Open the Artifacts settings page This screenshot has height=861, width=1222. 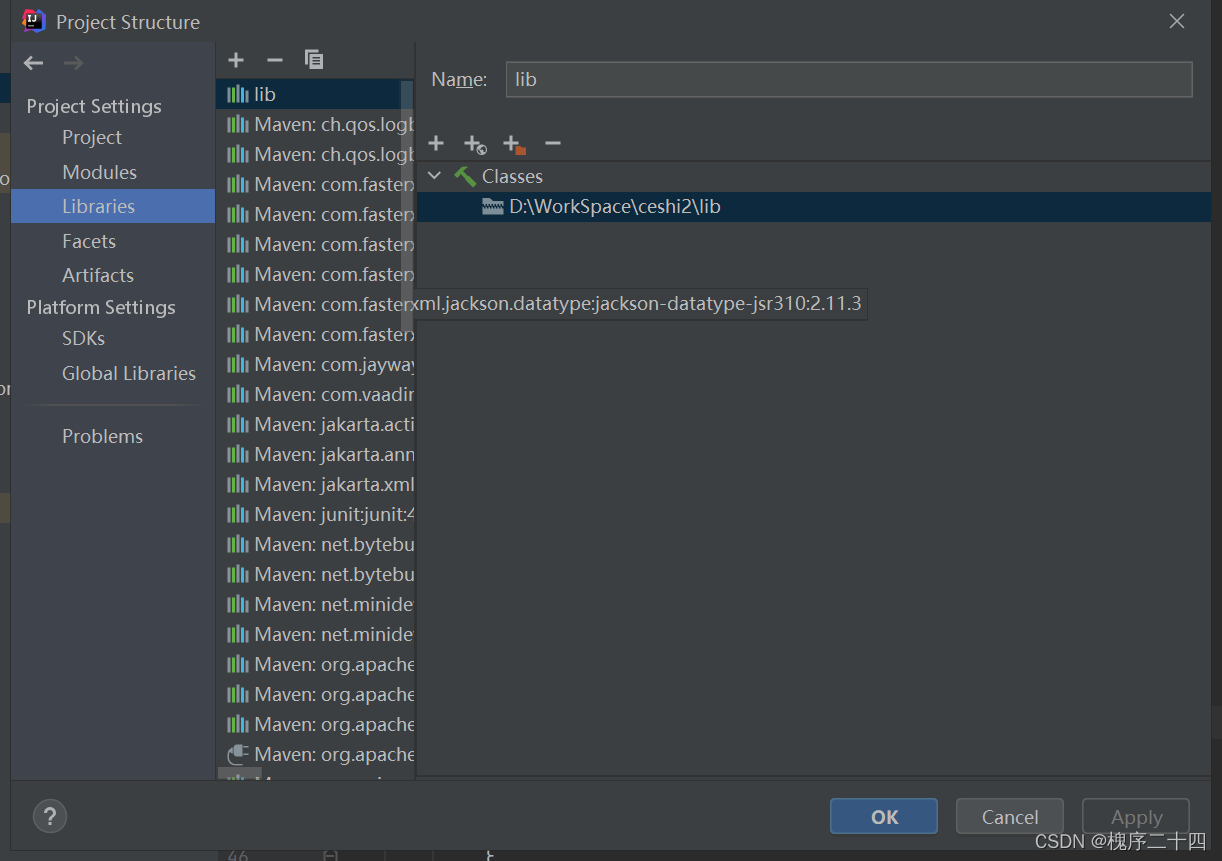coord(98,275)
